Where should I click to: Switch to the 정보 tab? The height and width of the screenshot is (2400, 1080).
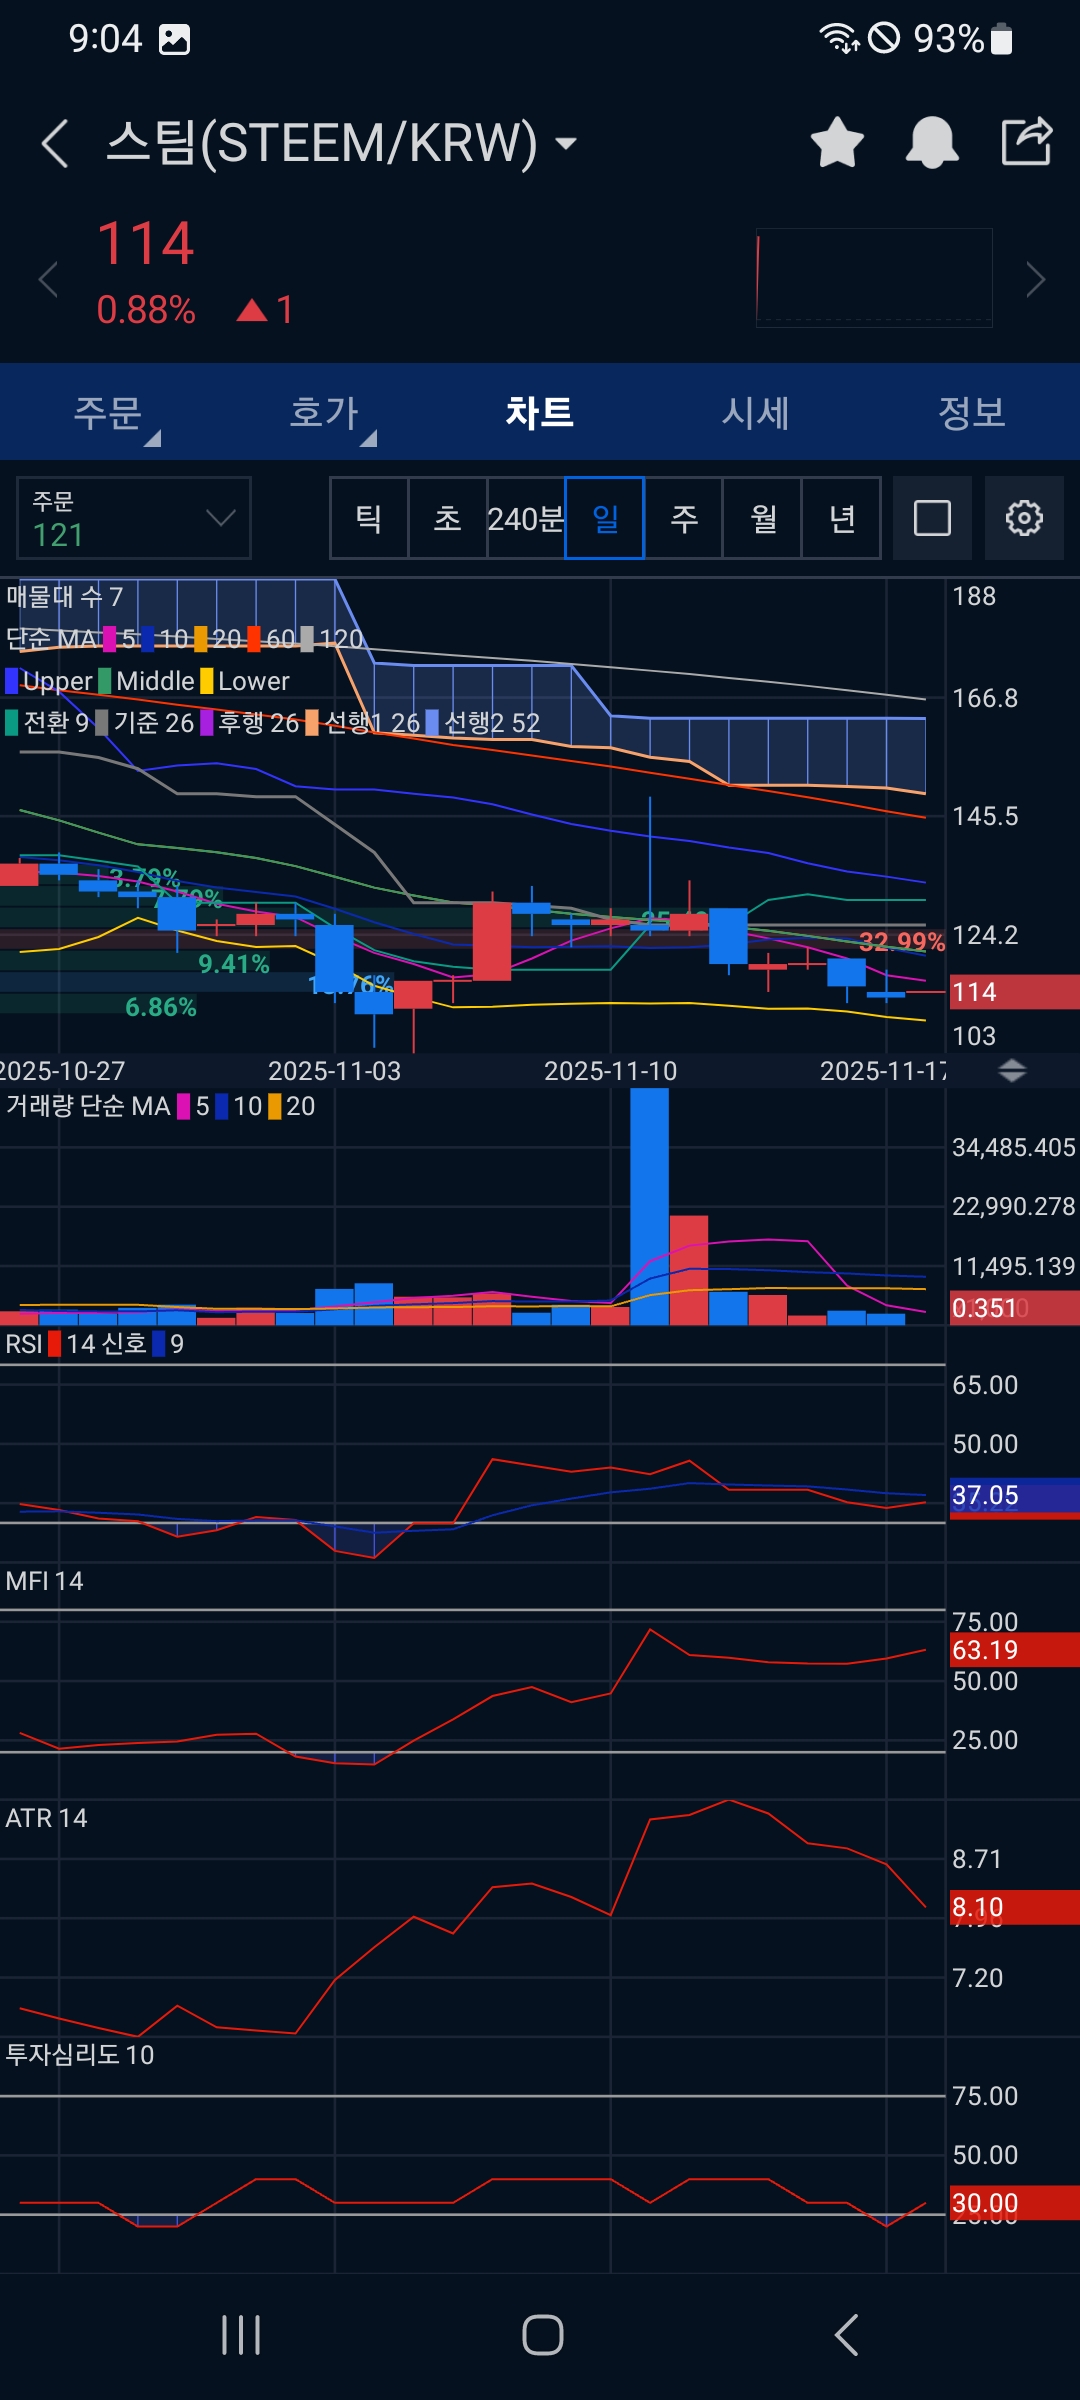[x=972, y=412]
